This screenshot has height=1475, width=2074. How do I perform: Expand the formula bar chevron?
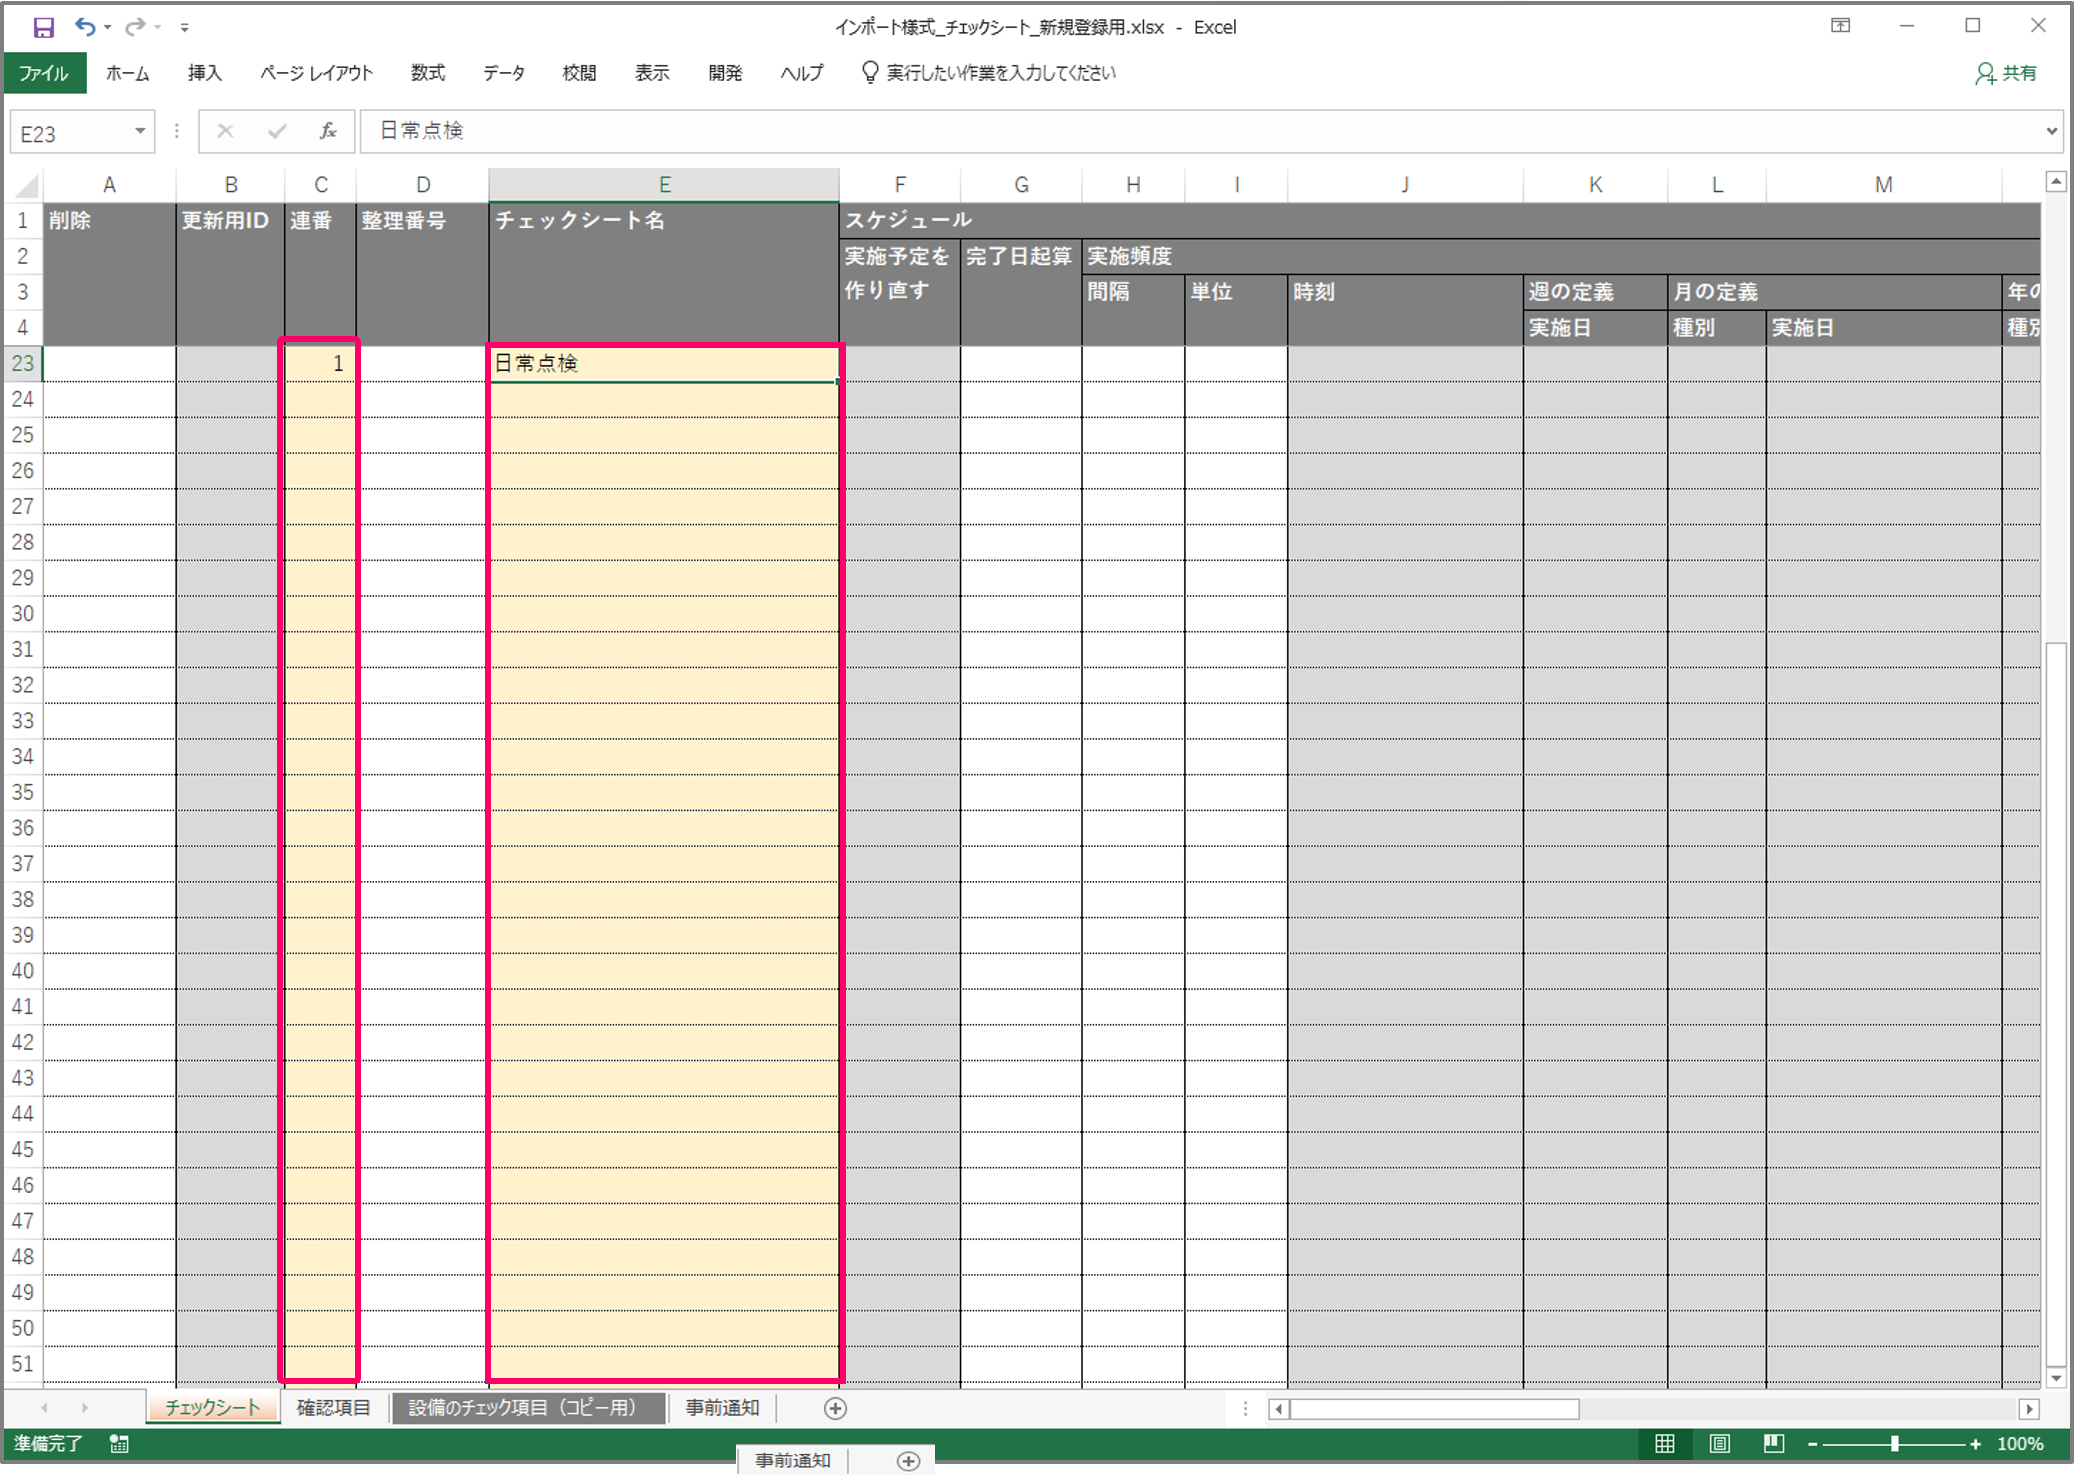pyautogui.click(x=2051, y=131)
